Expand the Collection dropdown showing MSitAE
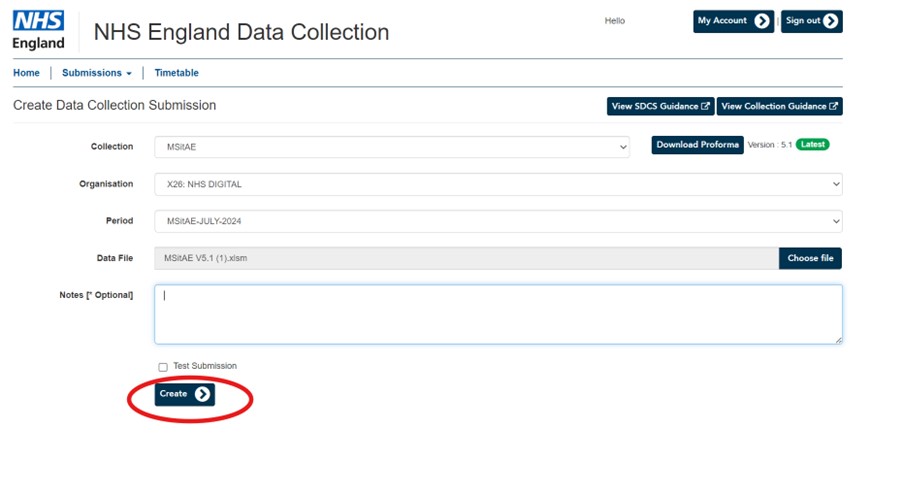Viewport: 903px width, 494px height. click(x=392, y=147)
